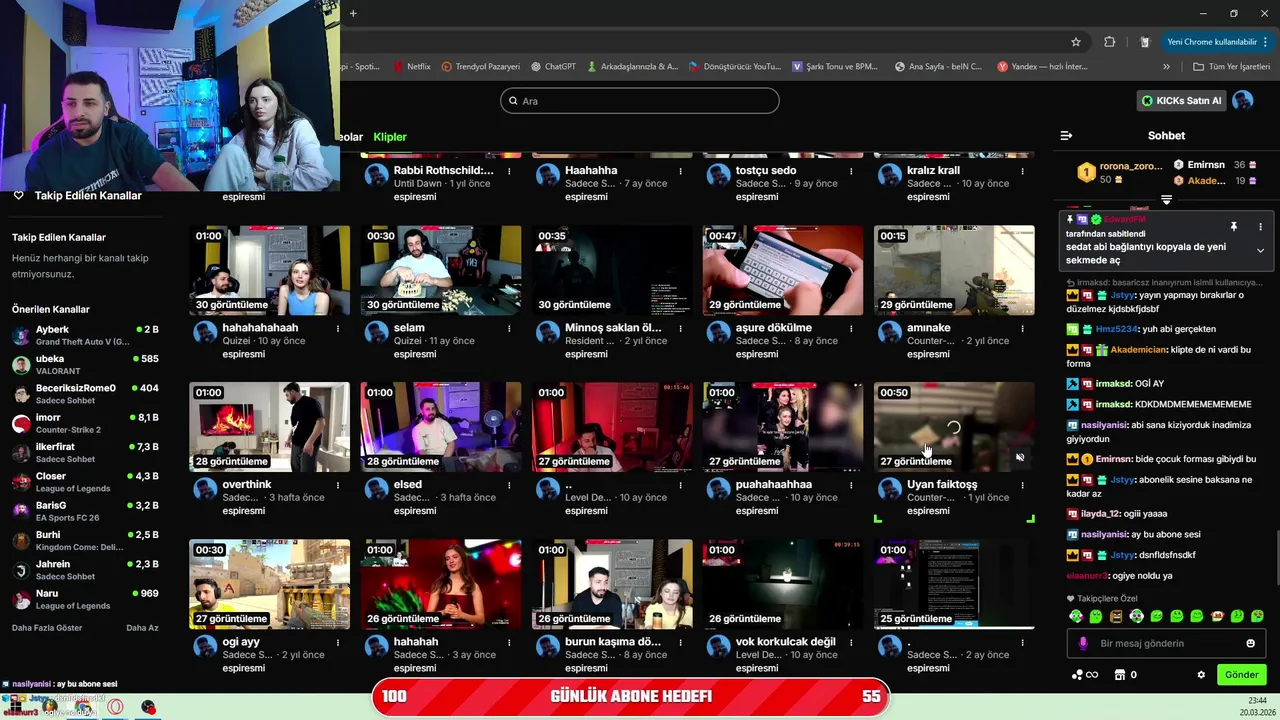The height and width of the screenshot is (720, 1280).
Task: Play the aşure dökülme clip thumbnail
Action: point(783,270)
